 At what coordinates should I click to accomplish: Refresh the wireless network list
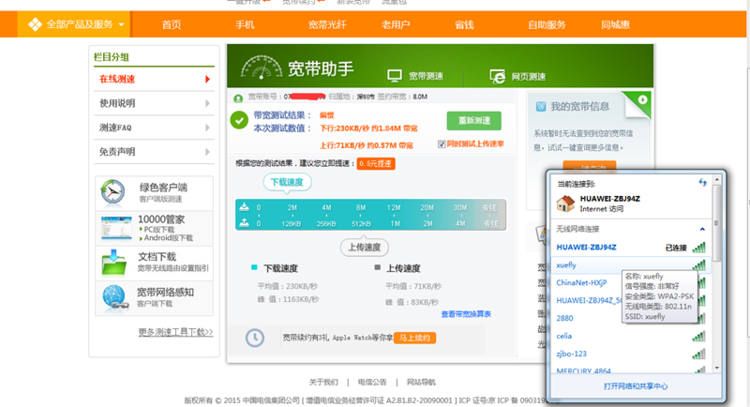point(702,181)
